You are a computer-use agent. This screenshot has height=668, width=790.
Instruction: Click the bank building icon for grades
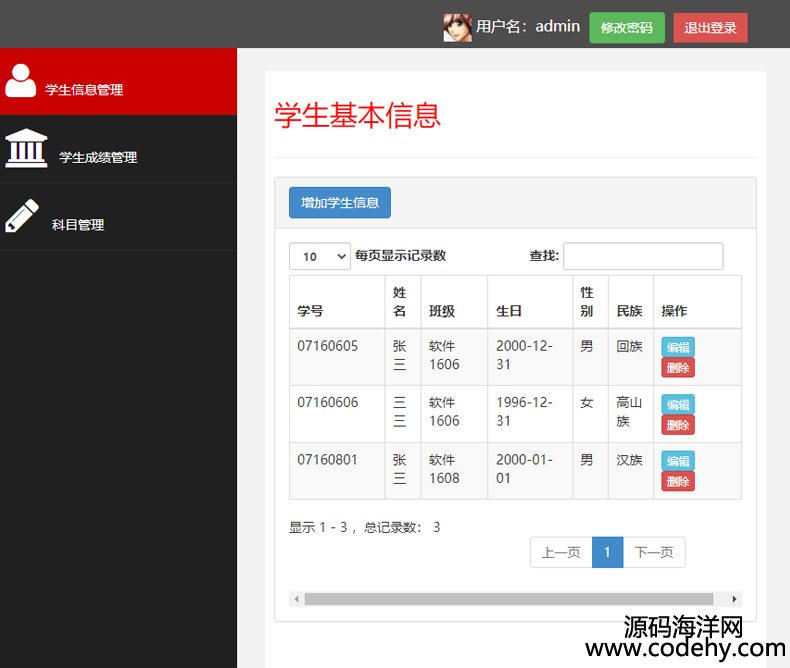[26, 148]
